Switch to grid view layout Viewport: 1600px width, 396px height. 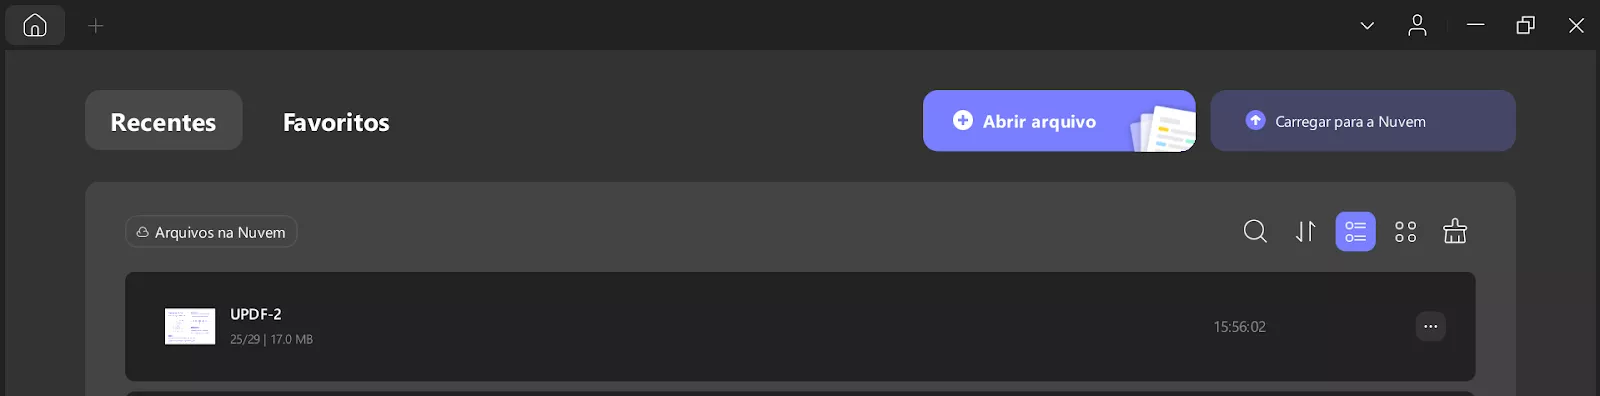click(x=1406, y=232)
